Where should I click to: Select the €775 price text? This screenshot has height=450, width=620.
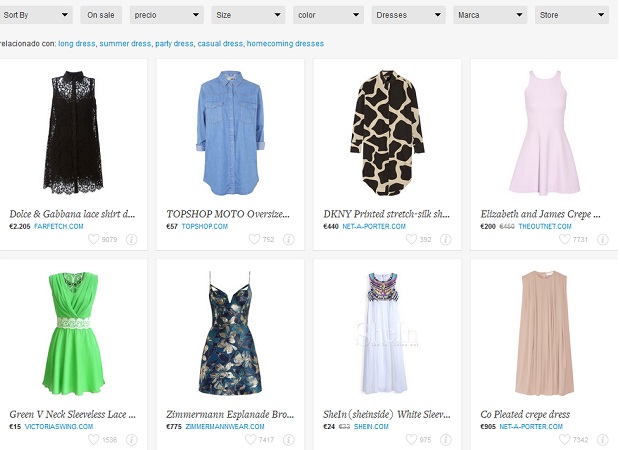tap(174, 427)
